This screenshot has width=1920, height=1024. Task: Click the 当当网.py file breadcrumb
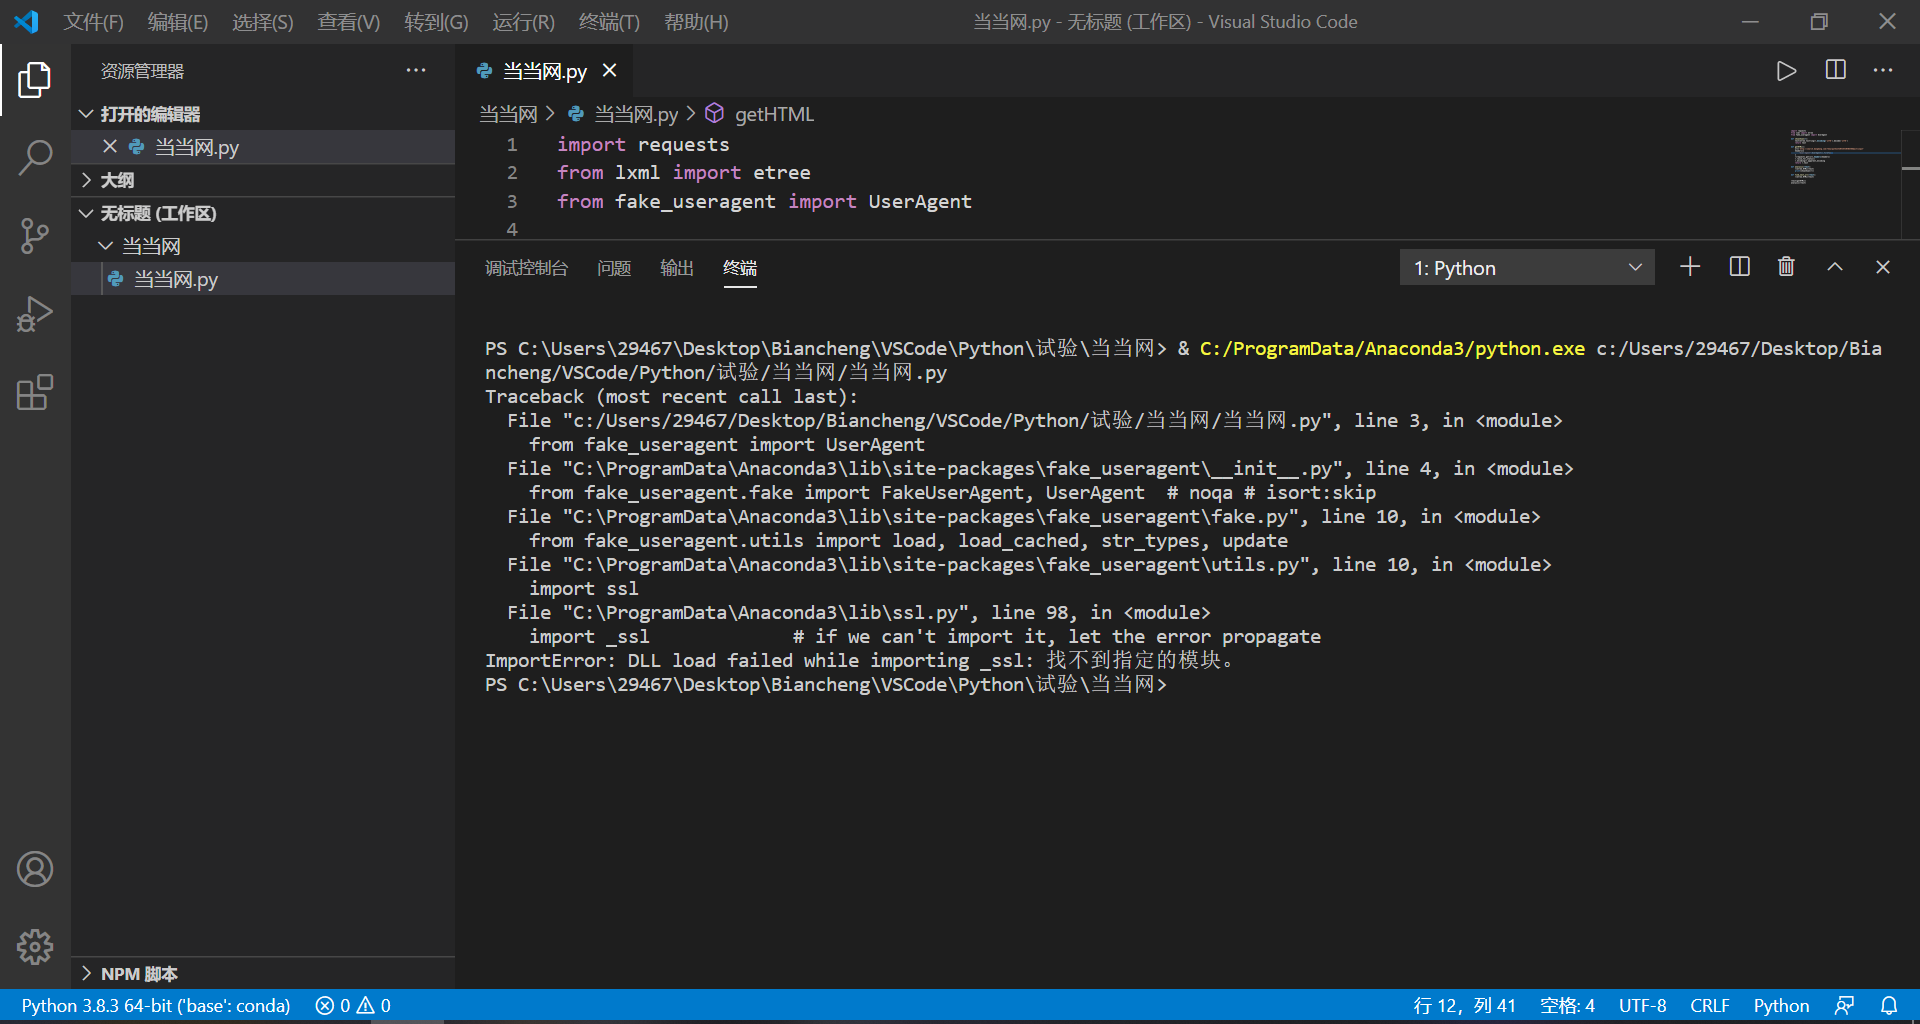click(x=624, y=114)
